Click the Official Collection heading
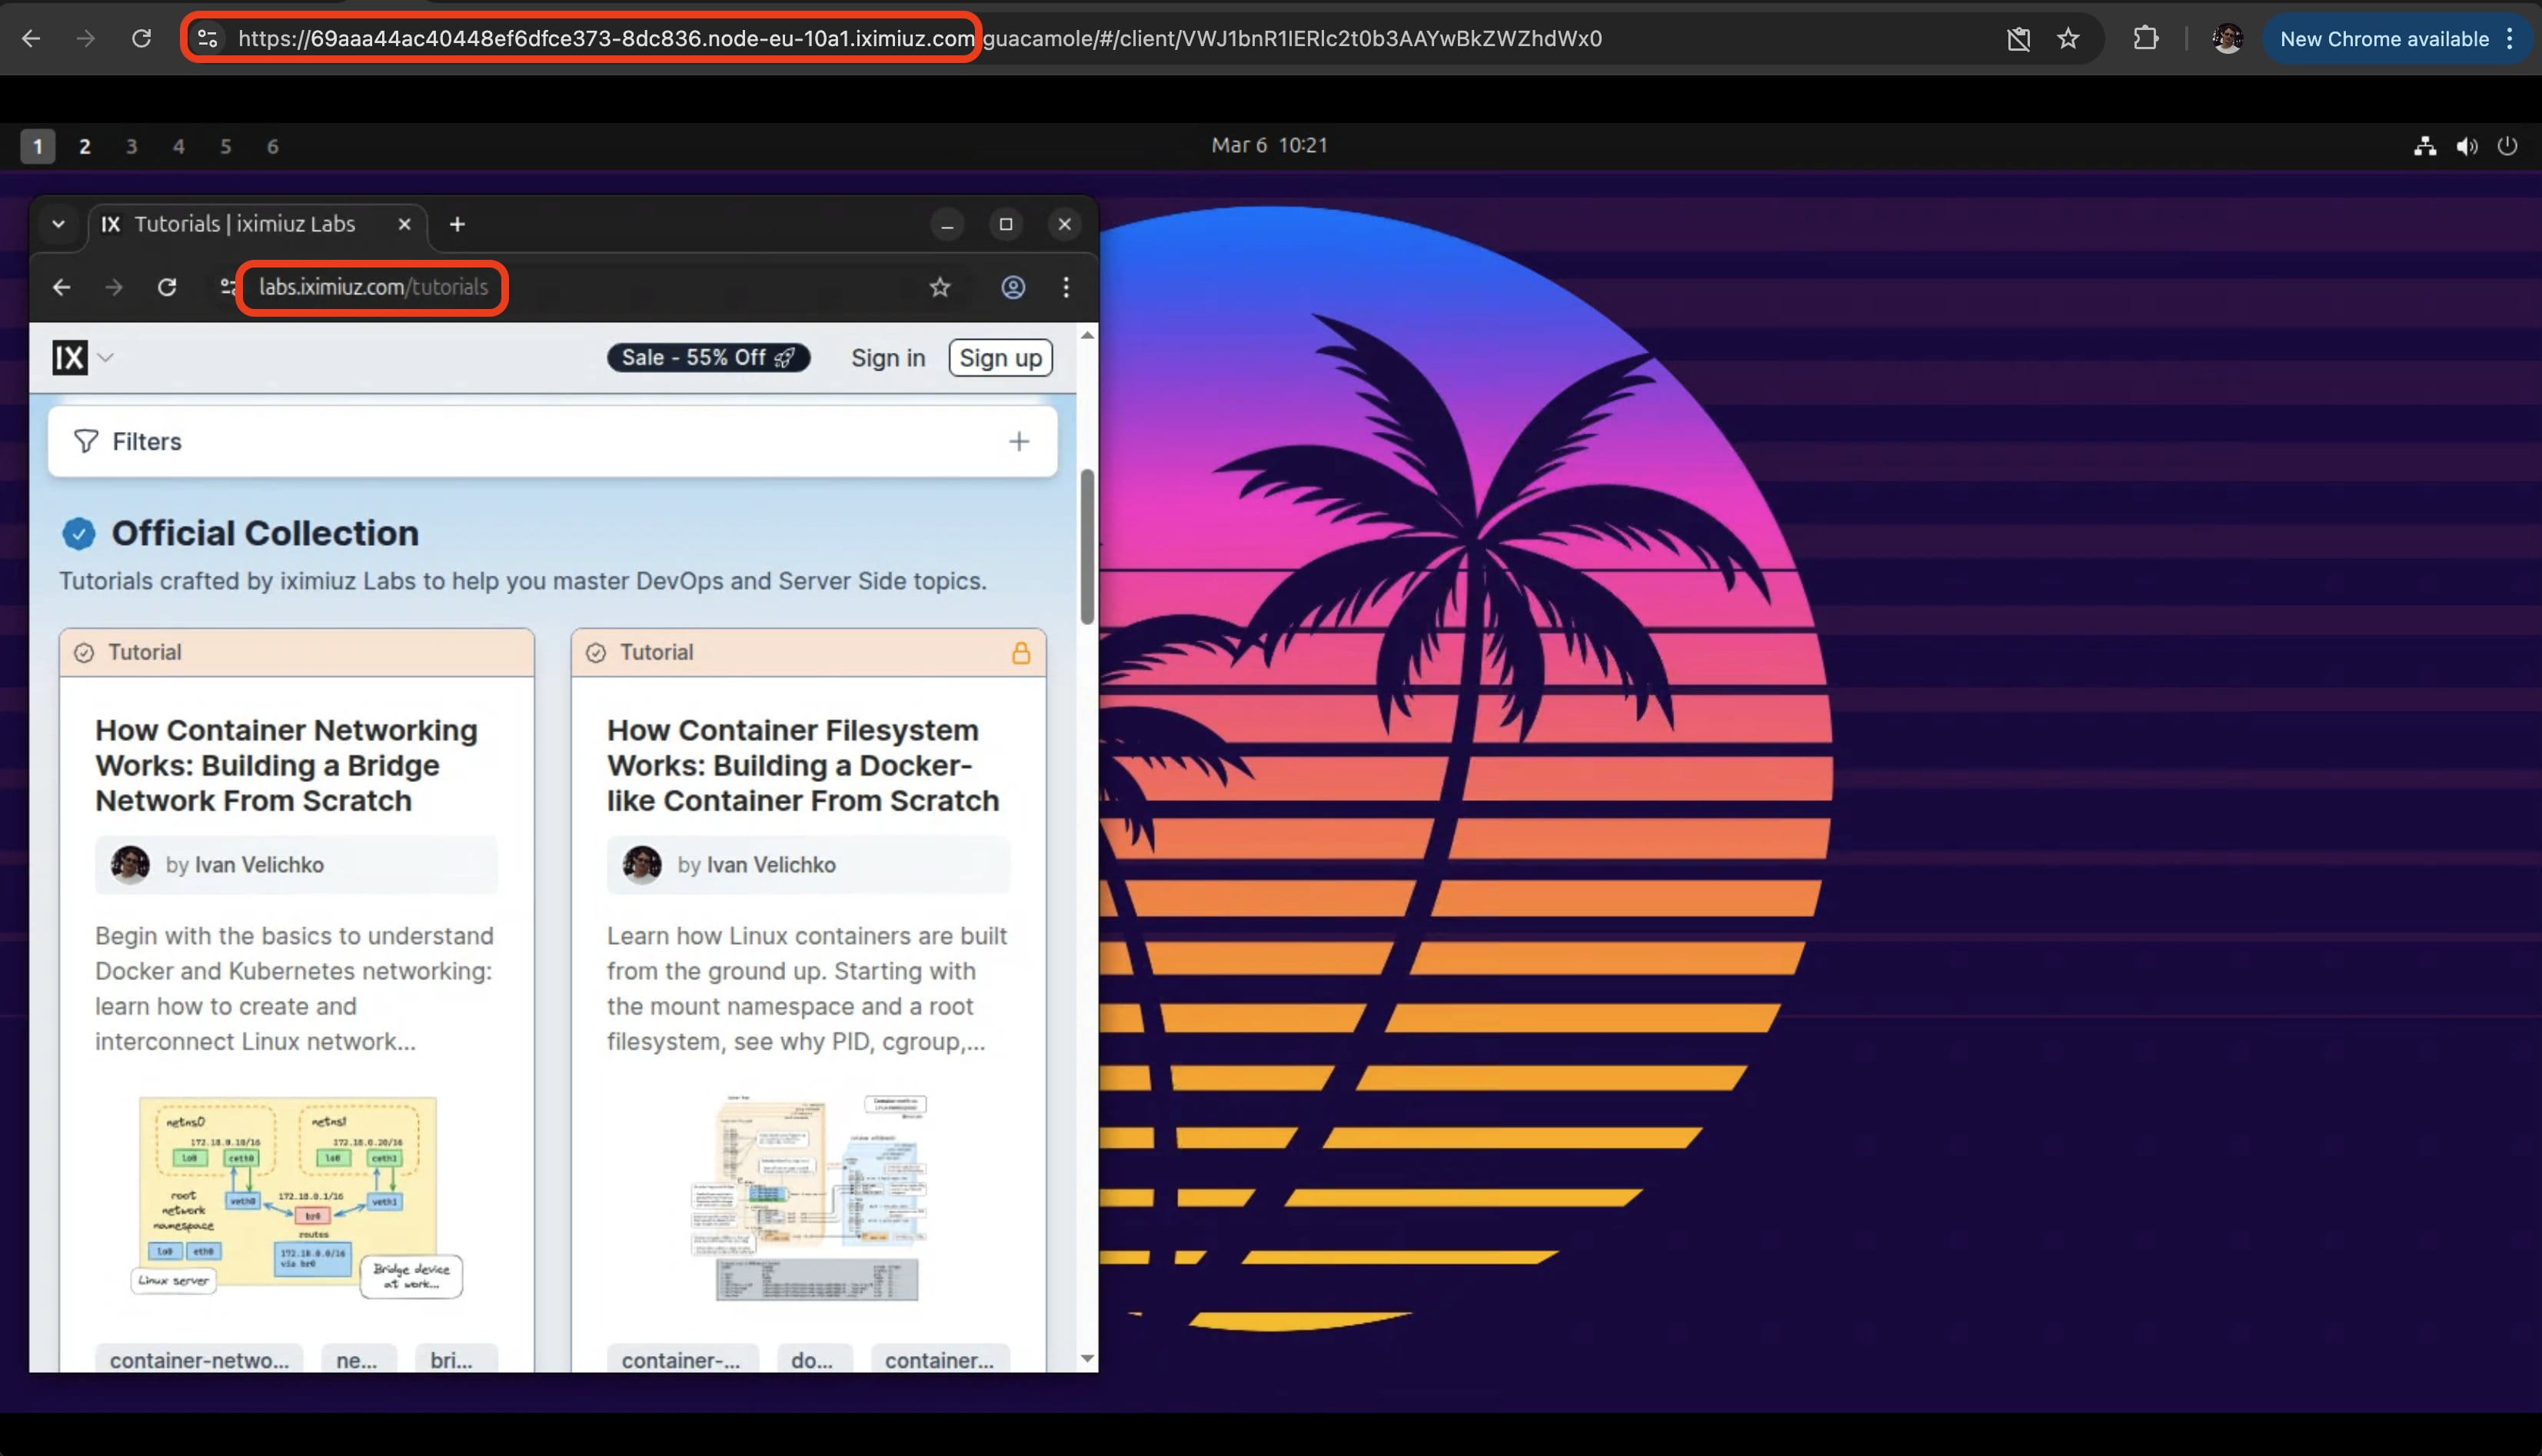The image size is (2542, 1456). tap(265, 533)
